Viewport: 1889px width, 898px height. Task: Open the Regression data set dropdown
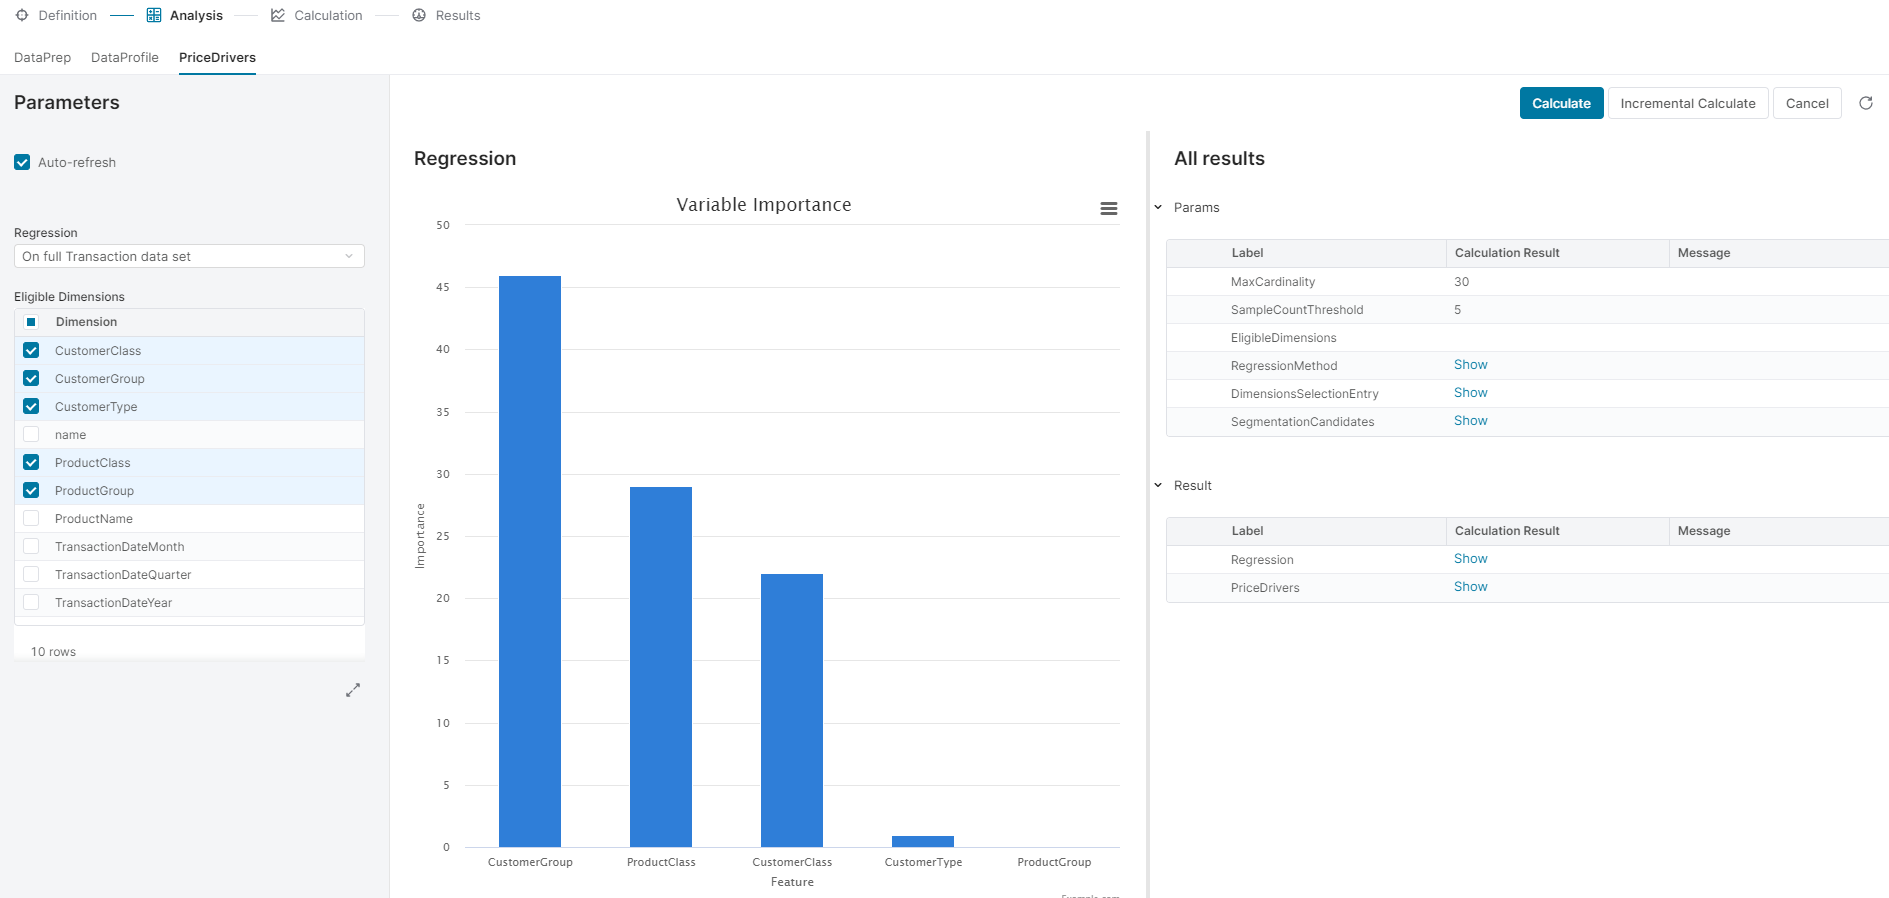tap(189, 256)
